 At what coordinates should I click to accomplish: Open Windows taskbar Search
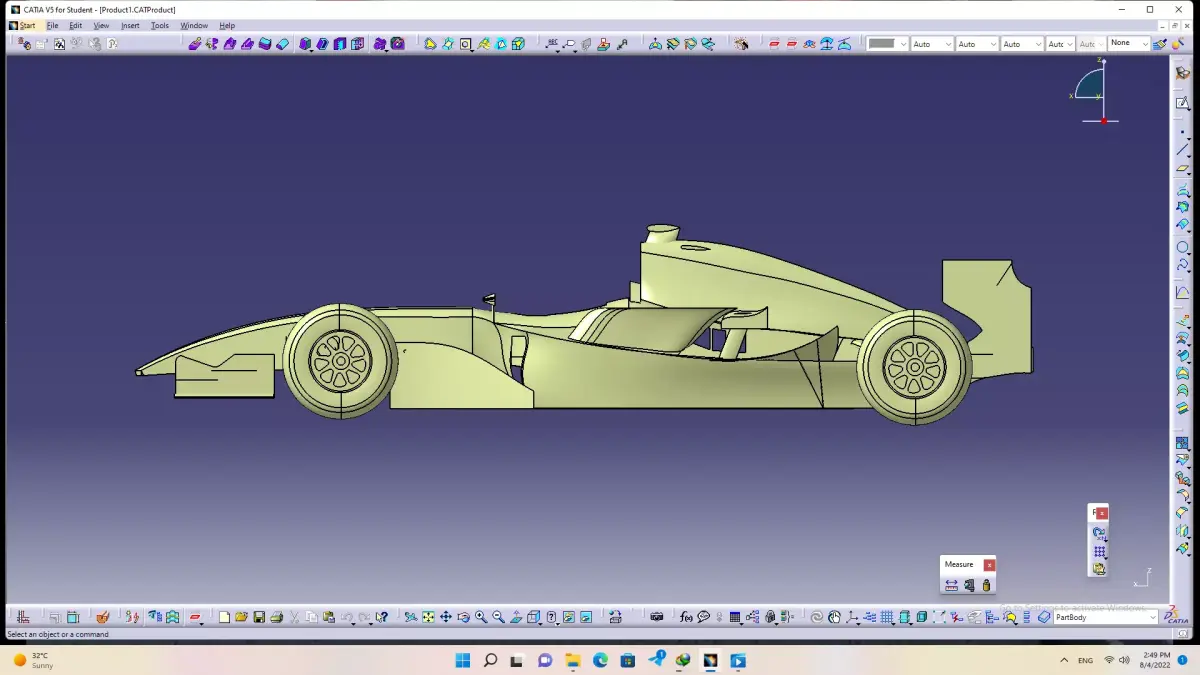point(490,660)
